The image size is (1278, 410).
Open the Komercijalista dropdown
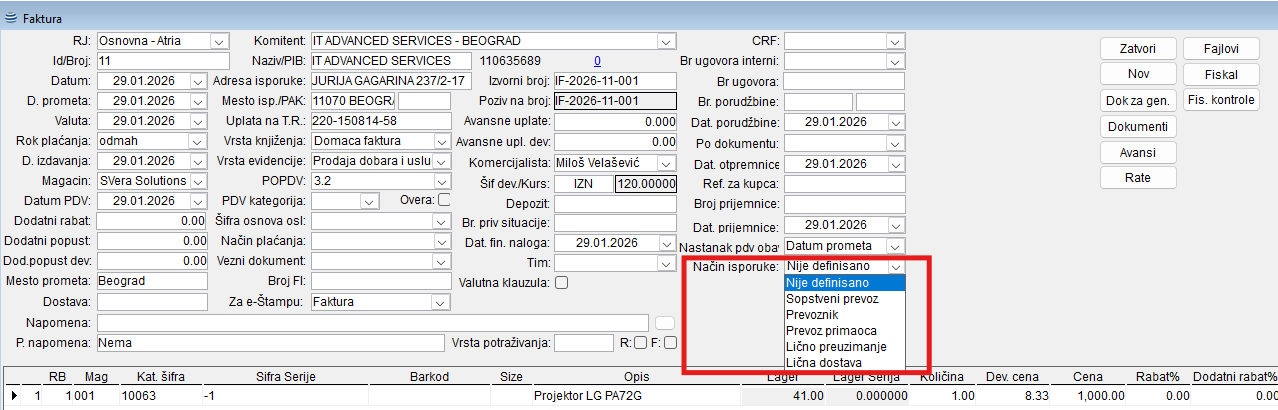(666, 162)
